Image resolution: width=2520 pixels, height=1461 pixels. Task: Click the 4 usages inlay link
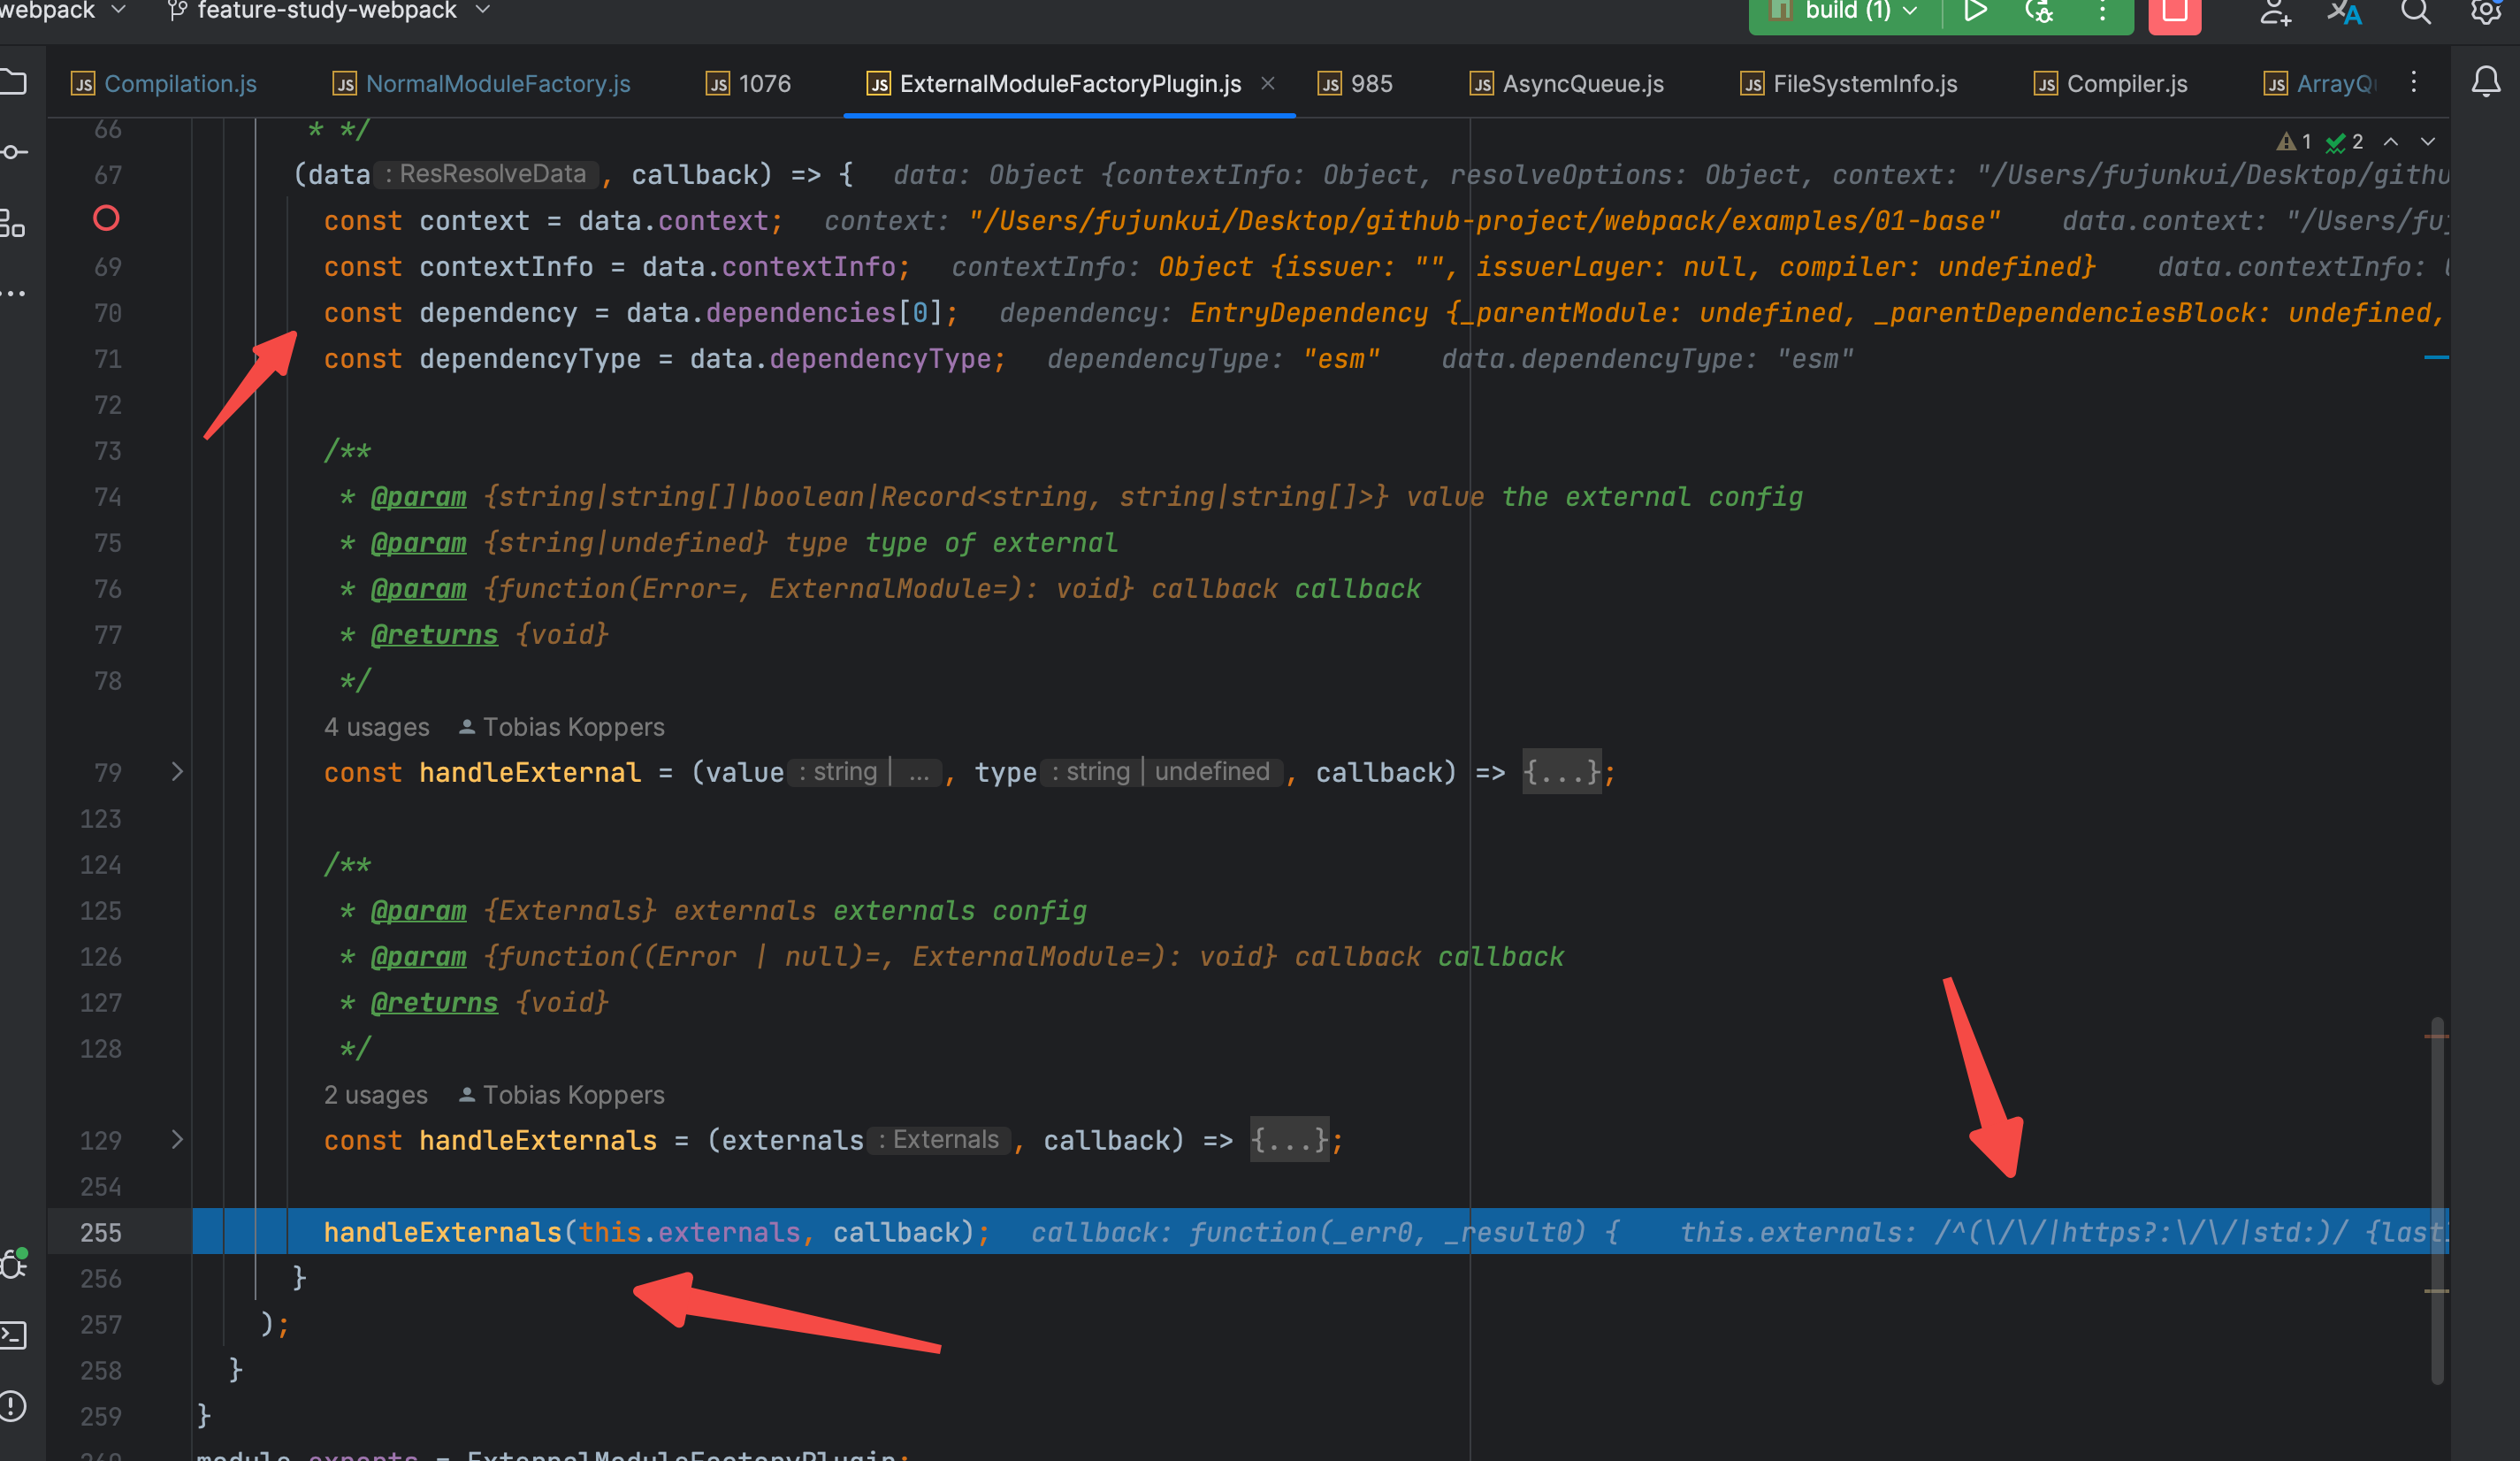pyautogui.click(x=376, y=727)
